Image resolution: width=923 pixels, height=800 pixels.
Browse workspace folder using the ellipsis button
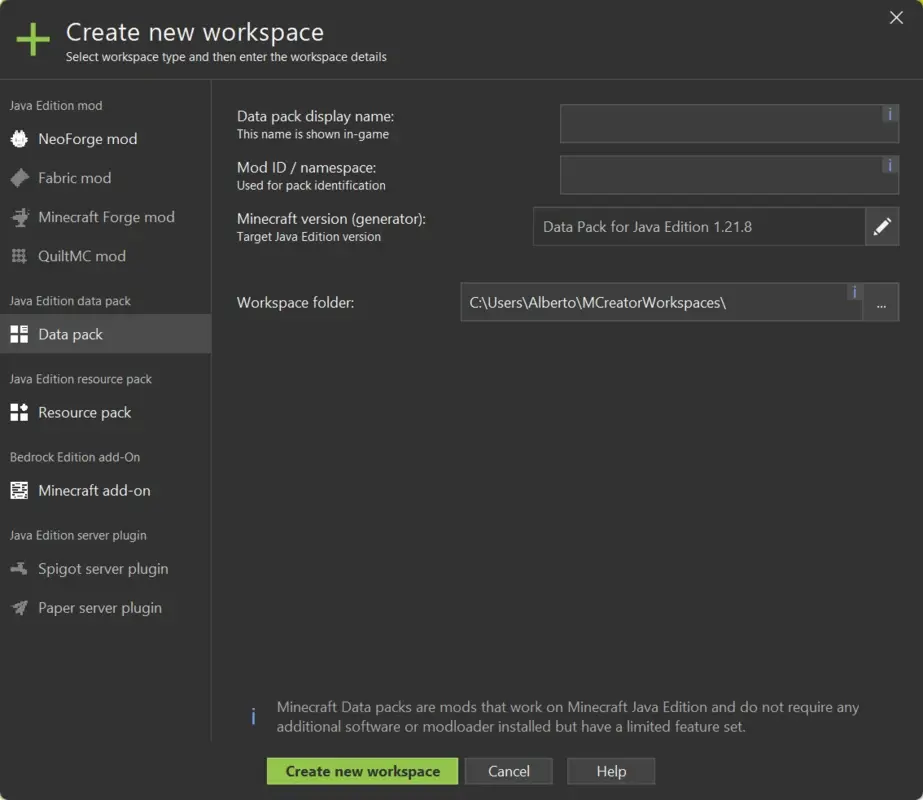pos(882,302)
